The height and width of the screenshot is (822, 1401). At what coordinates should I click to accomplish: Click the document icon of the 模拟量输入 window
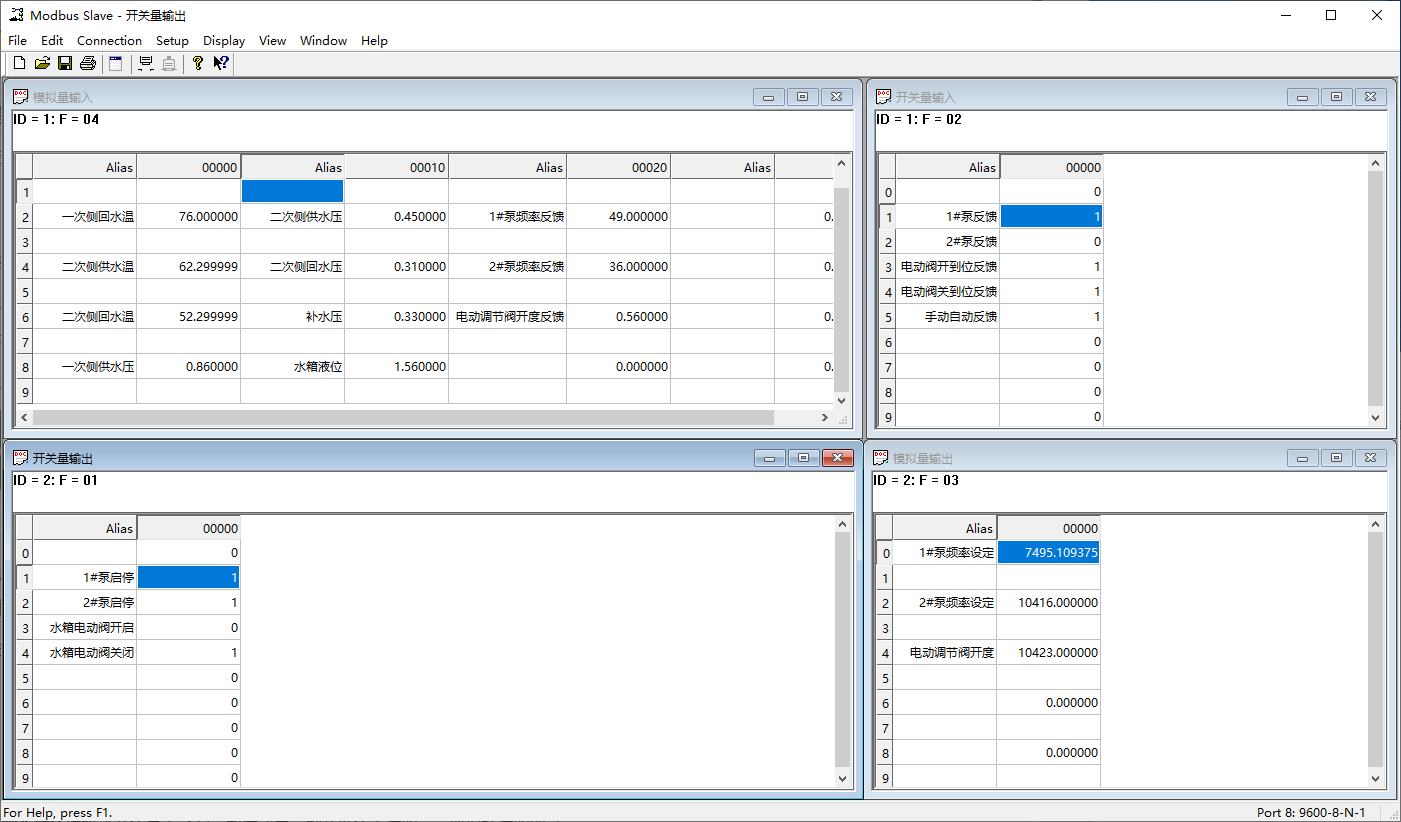[20, 97]
